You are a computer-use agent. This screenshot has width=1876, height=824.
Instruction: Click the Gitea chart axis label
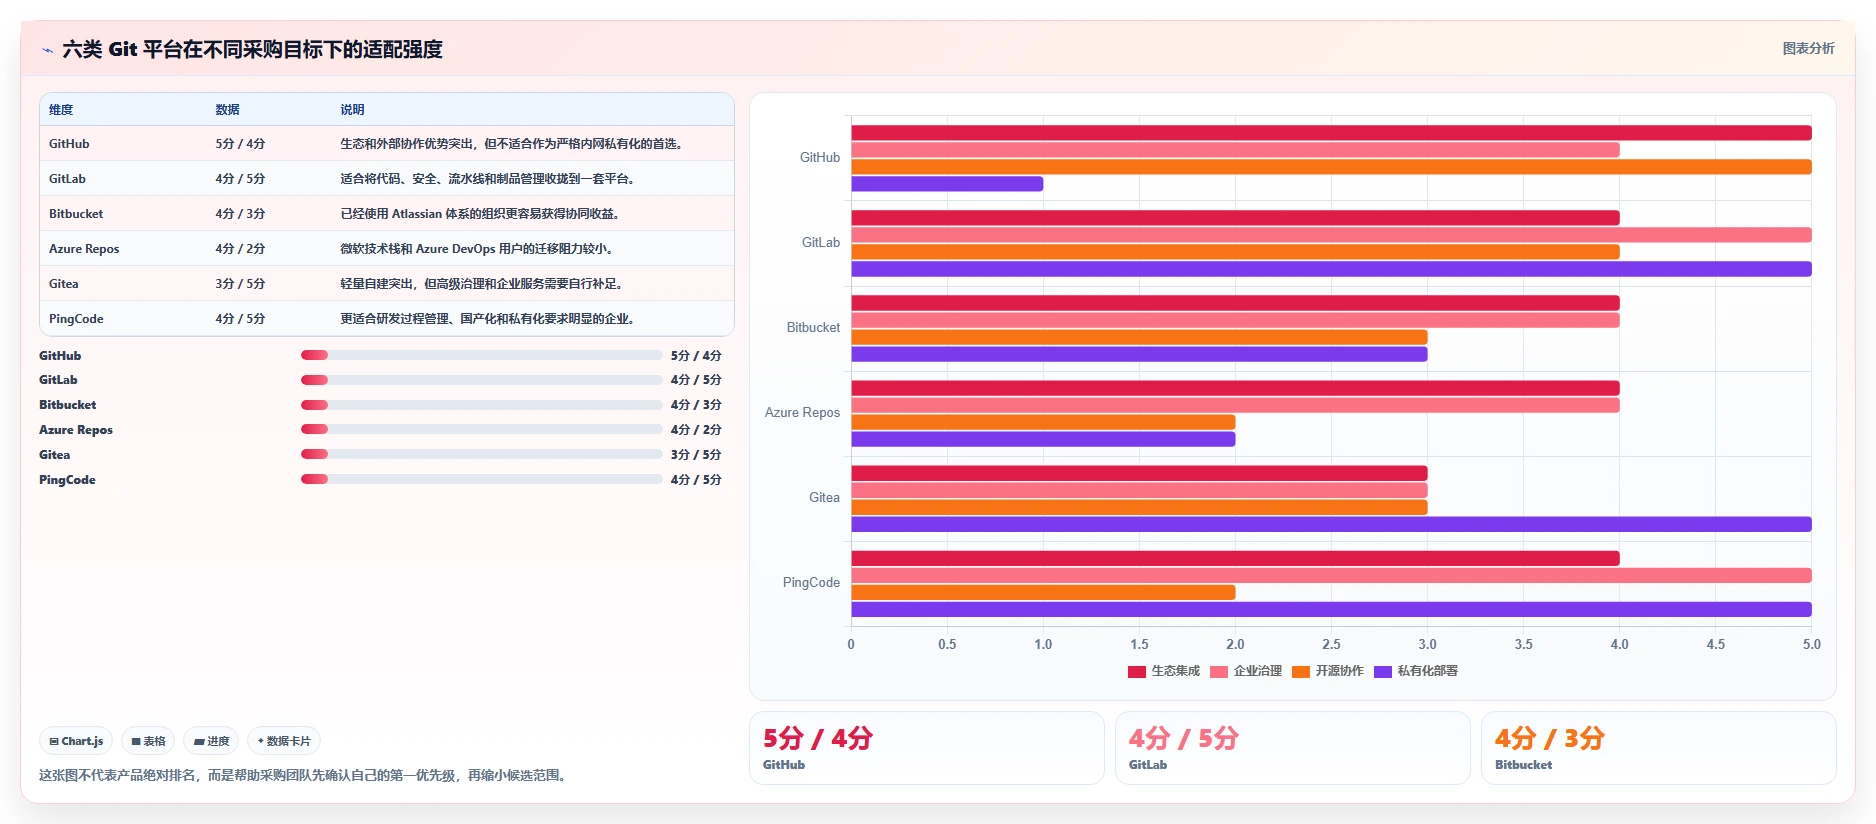[824, 498]
